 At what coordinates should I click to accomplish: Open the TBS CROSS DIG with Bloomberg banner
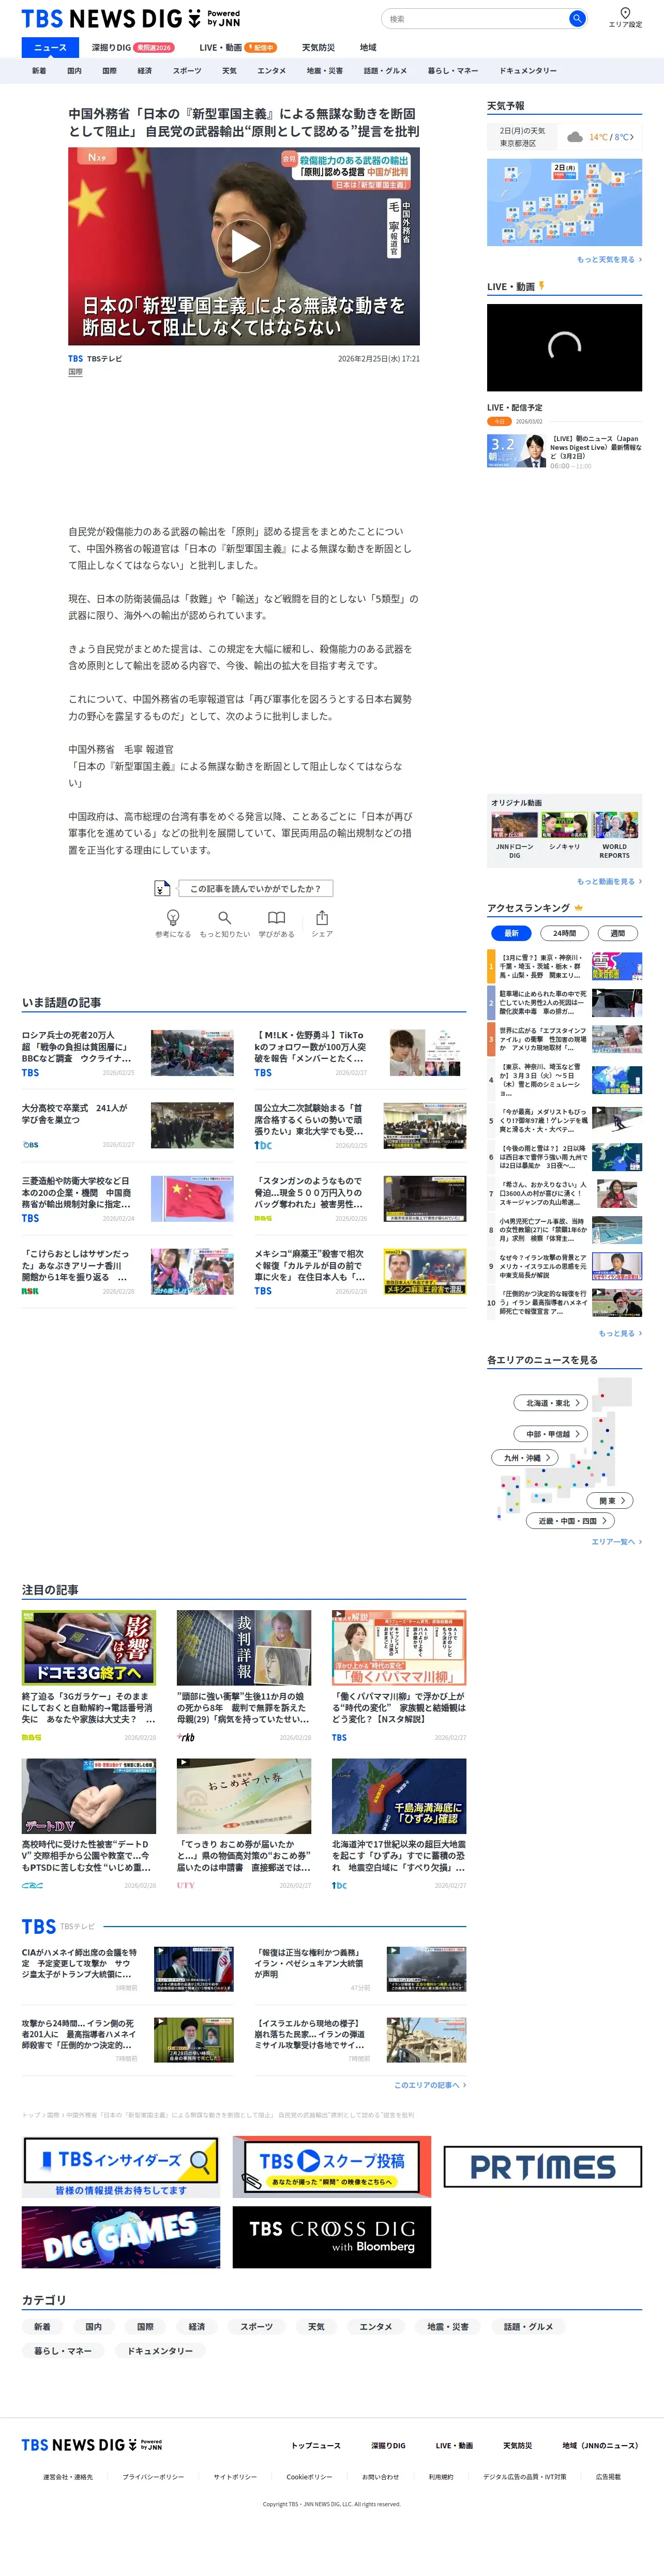click(332, 2237)
